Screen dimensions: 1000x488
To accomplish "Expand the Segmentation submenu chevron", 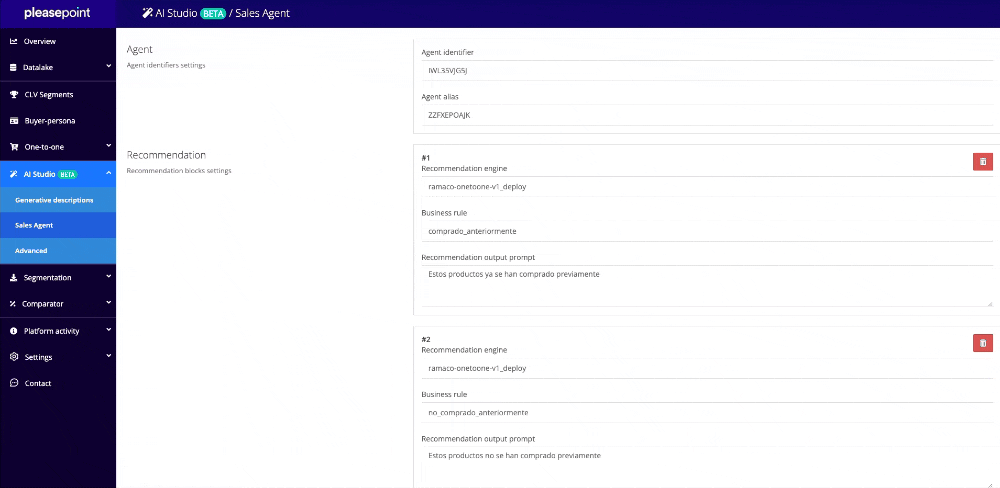I will click(108, 277).
